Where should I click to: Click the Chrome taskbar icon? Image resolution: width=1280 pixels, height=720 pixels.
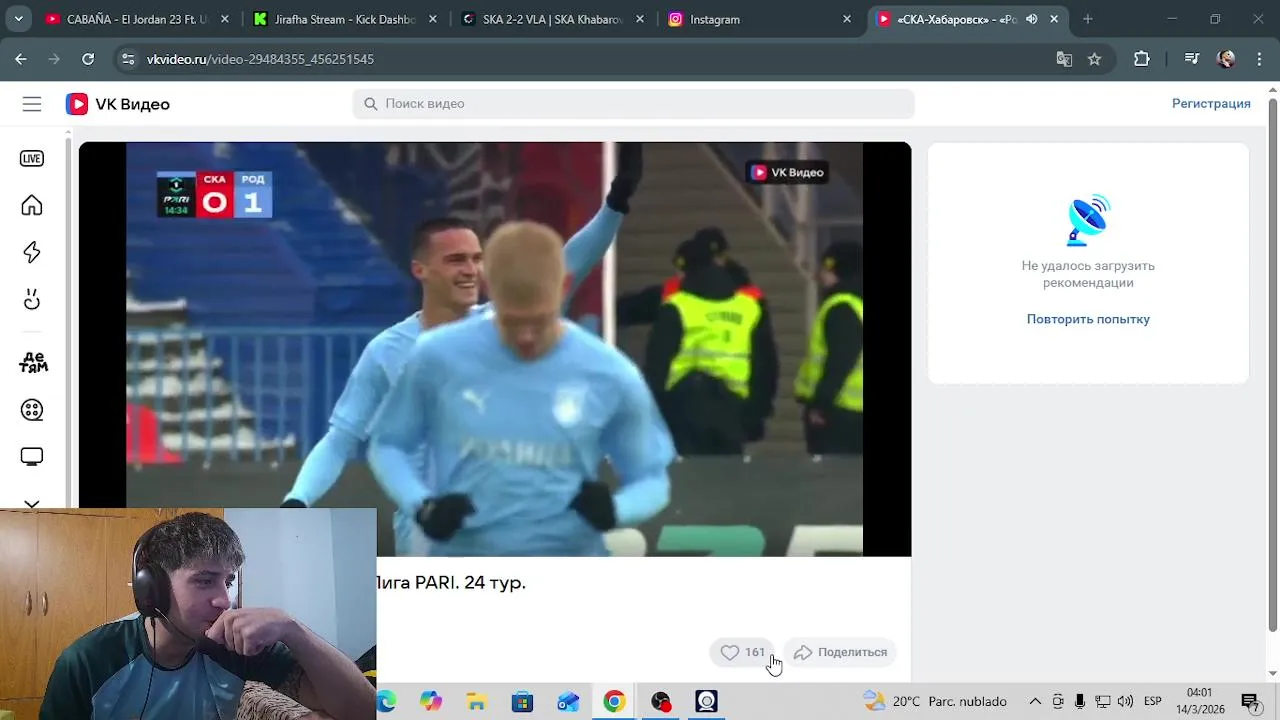pyautogui.click(x=614, y=701)
